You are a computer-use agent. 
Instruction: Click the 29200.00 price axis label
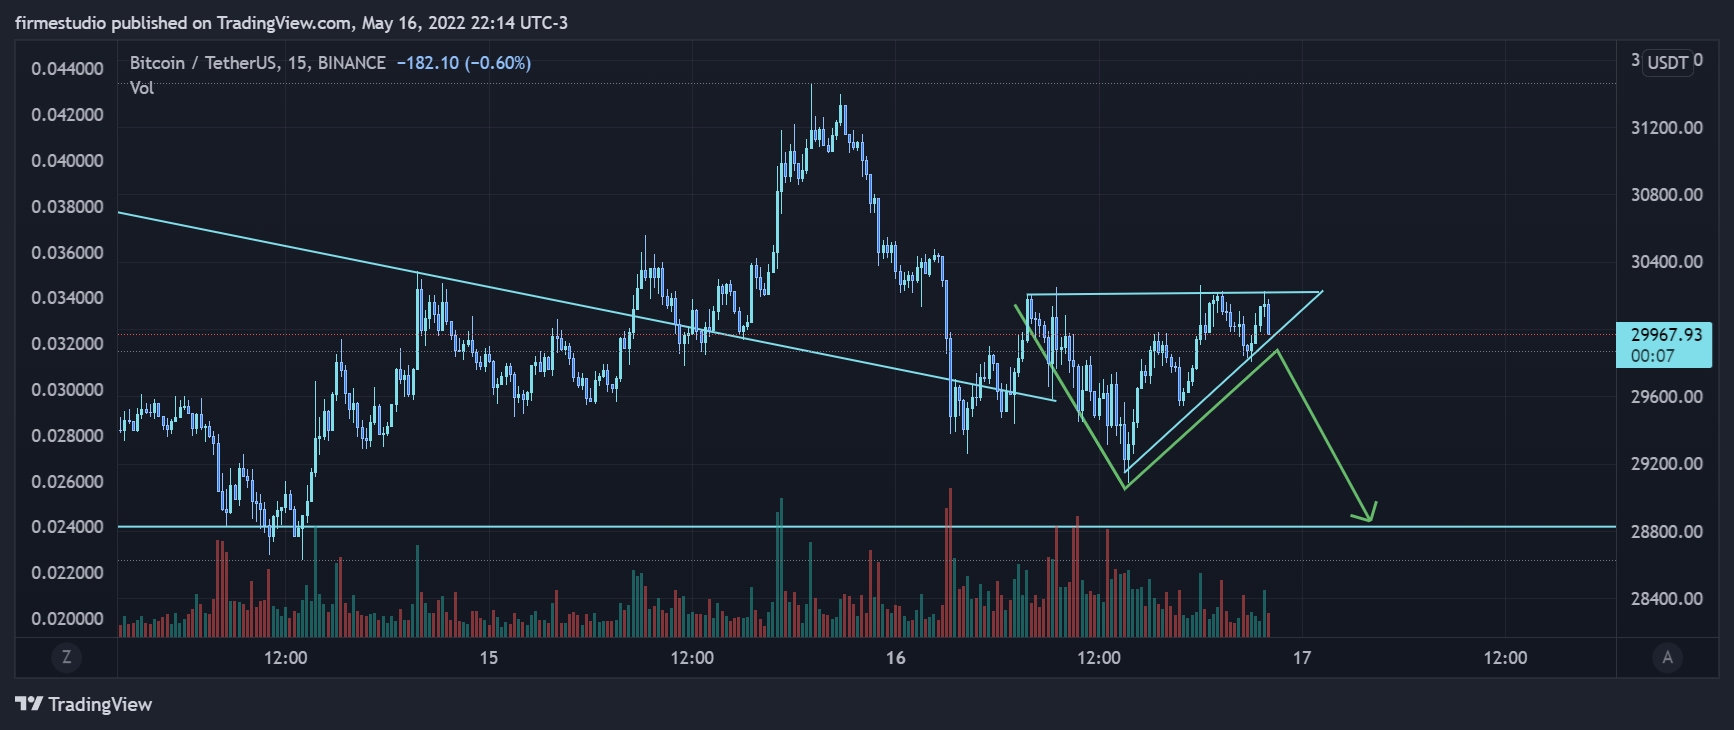coord(1666,464)
